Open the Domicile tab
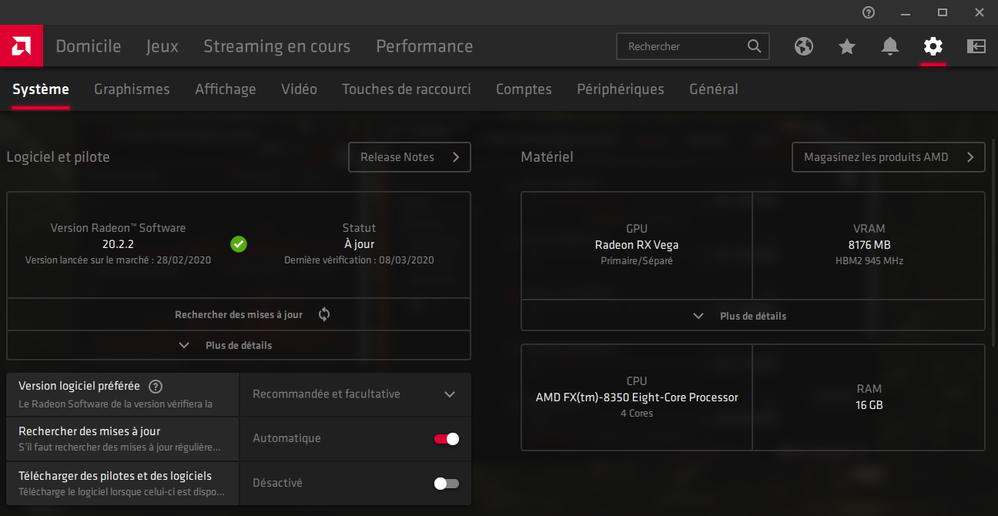998x516 pixels. [x=88, y=46]
